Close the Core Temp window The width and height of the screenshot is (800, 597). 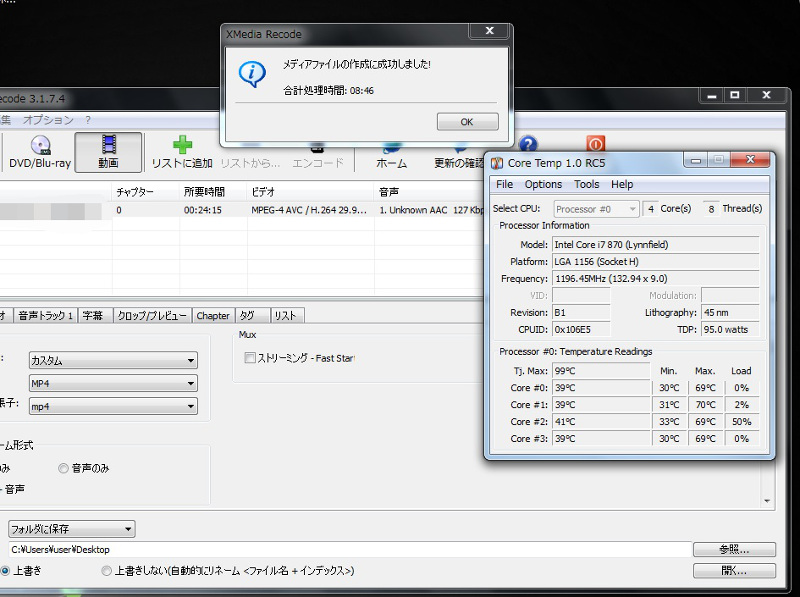pyautogui.click(x=749, y=160)
